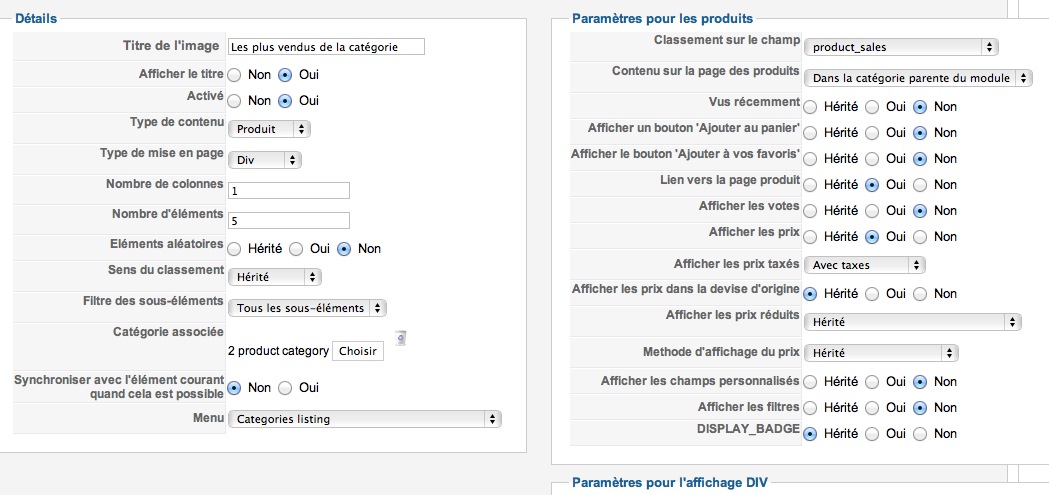The width and height of the screenshot is (1049, 495).
Task: Open the Afficher les prix taxés dropdown
Action: (x=864, y=265)
